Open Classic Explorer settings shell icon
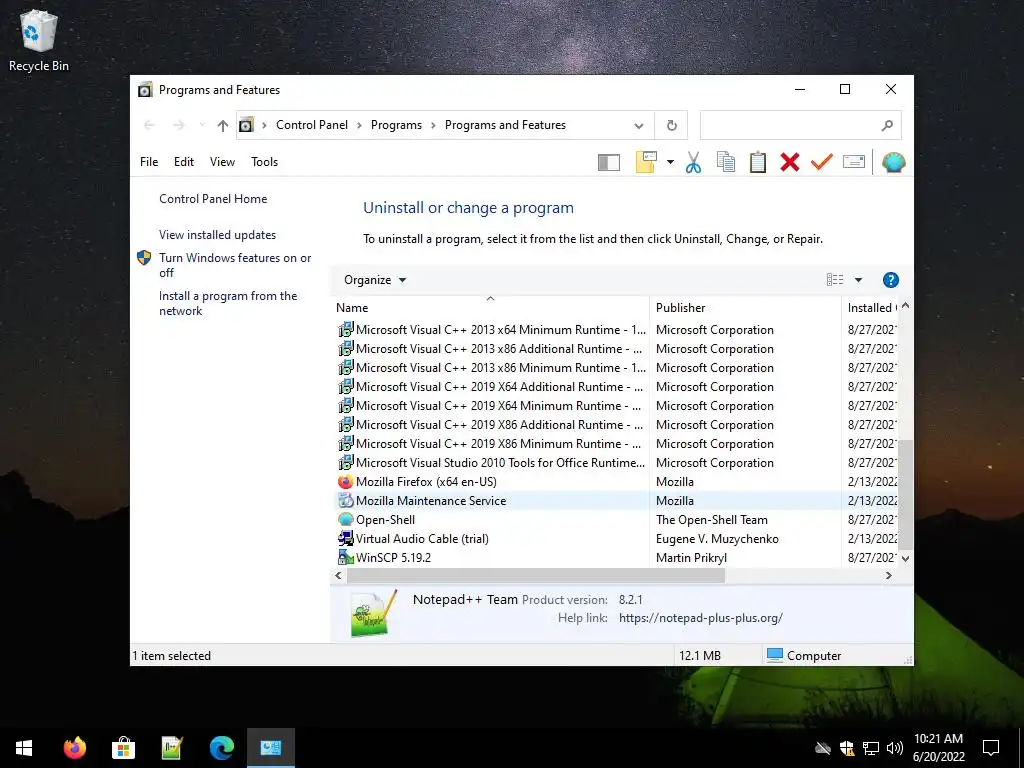Image resolution: width=1024 pixels, height=768 pixels. [893, 162]
